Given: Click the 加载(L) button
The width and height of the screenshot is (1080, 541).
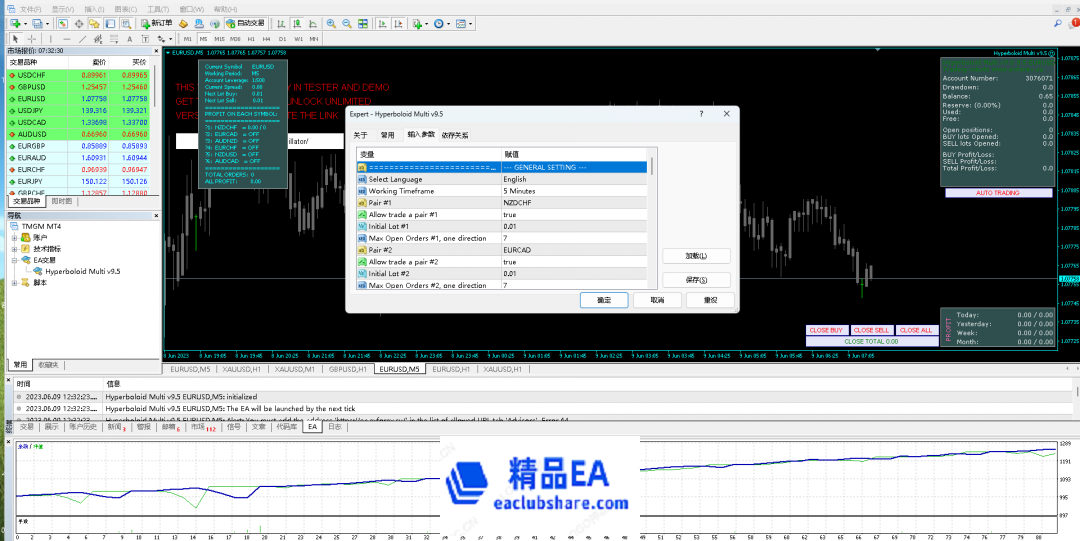Looking at the screenshot, I should pyautogui.click(x=696, y=256).
